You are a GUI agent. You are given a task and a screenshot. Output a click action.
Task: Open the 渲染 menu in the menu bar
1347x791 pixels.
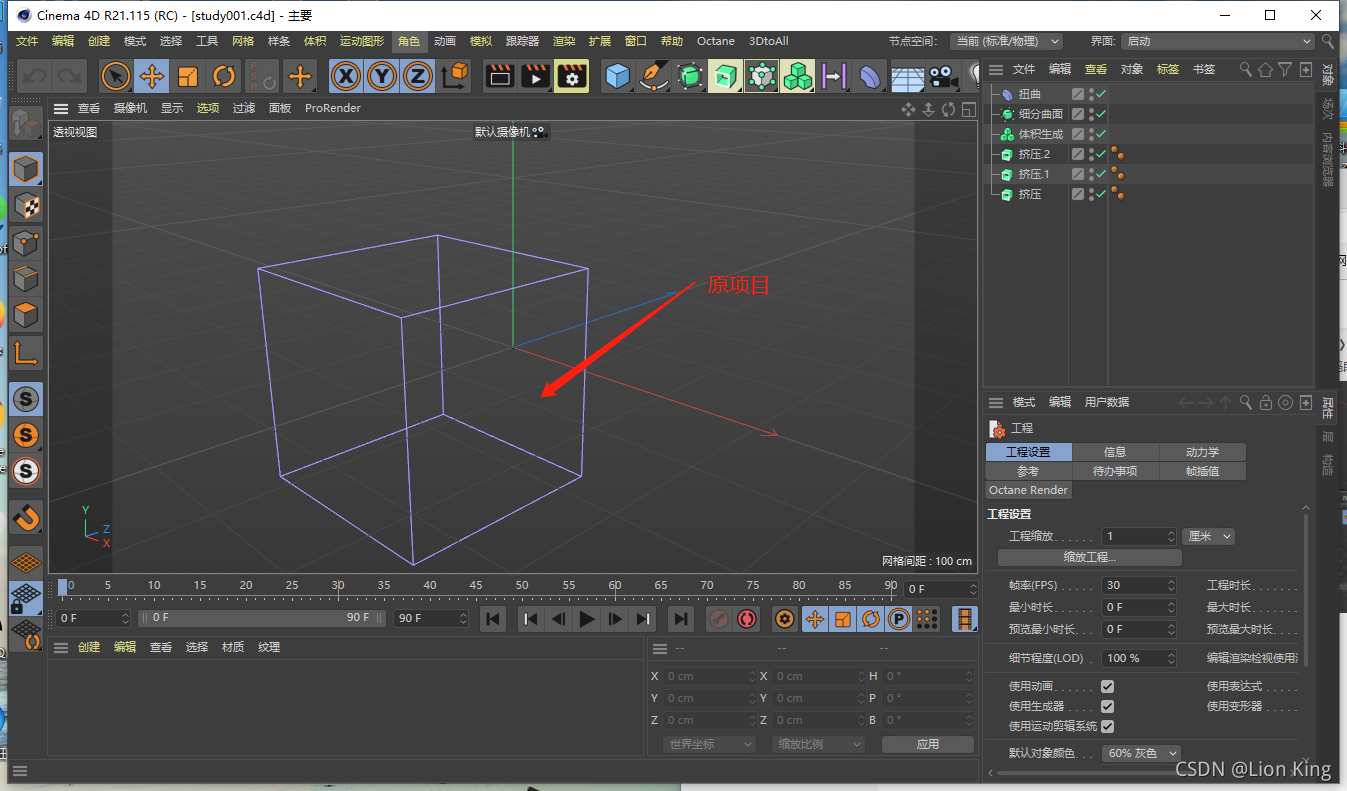pyautogui.click(x=562, y=41)
